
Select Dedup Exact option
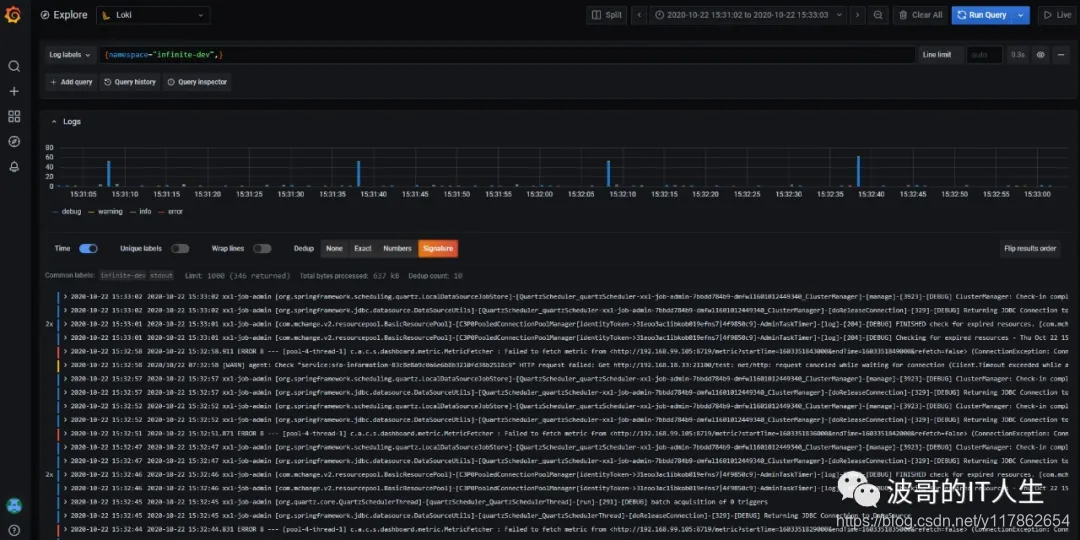pos(363,249)
